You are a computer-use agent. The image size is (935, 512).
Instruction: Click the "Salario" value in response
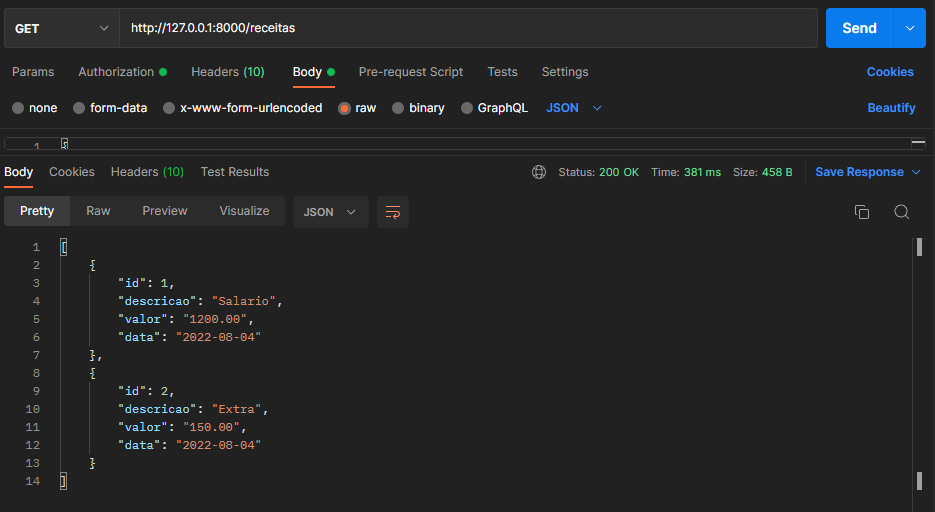coord(243,301)
